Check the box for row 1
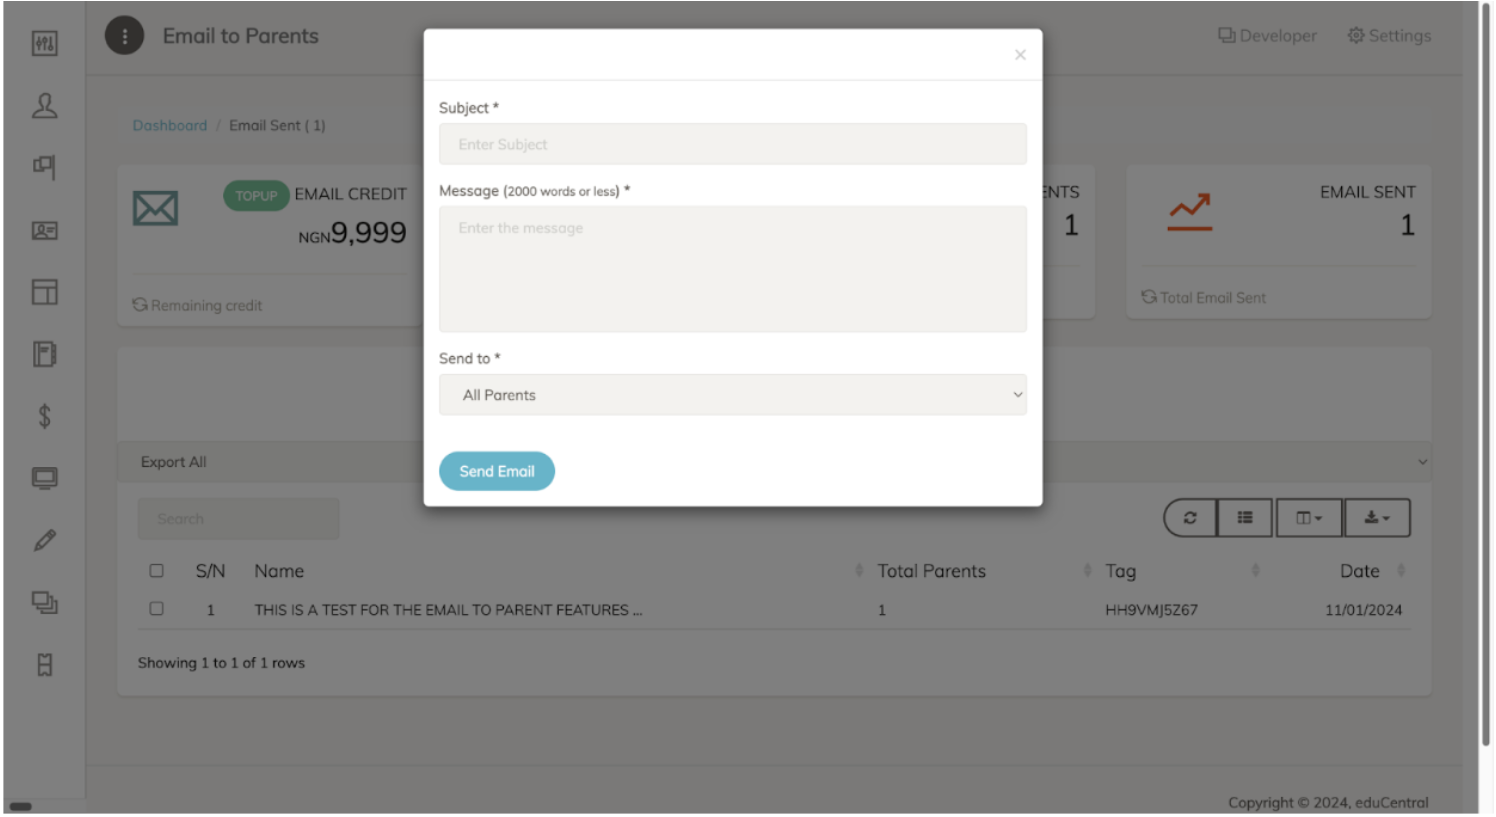This screenshot has height=817, width=1496. (156, 609)
